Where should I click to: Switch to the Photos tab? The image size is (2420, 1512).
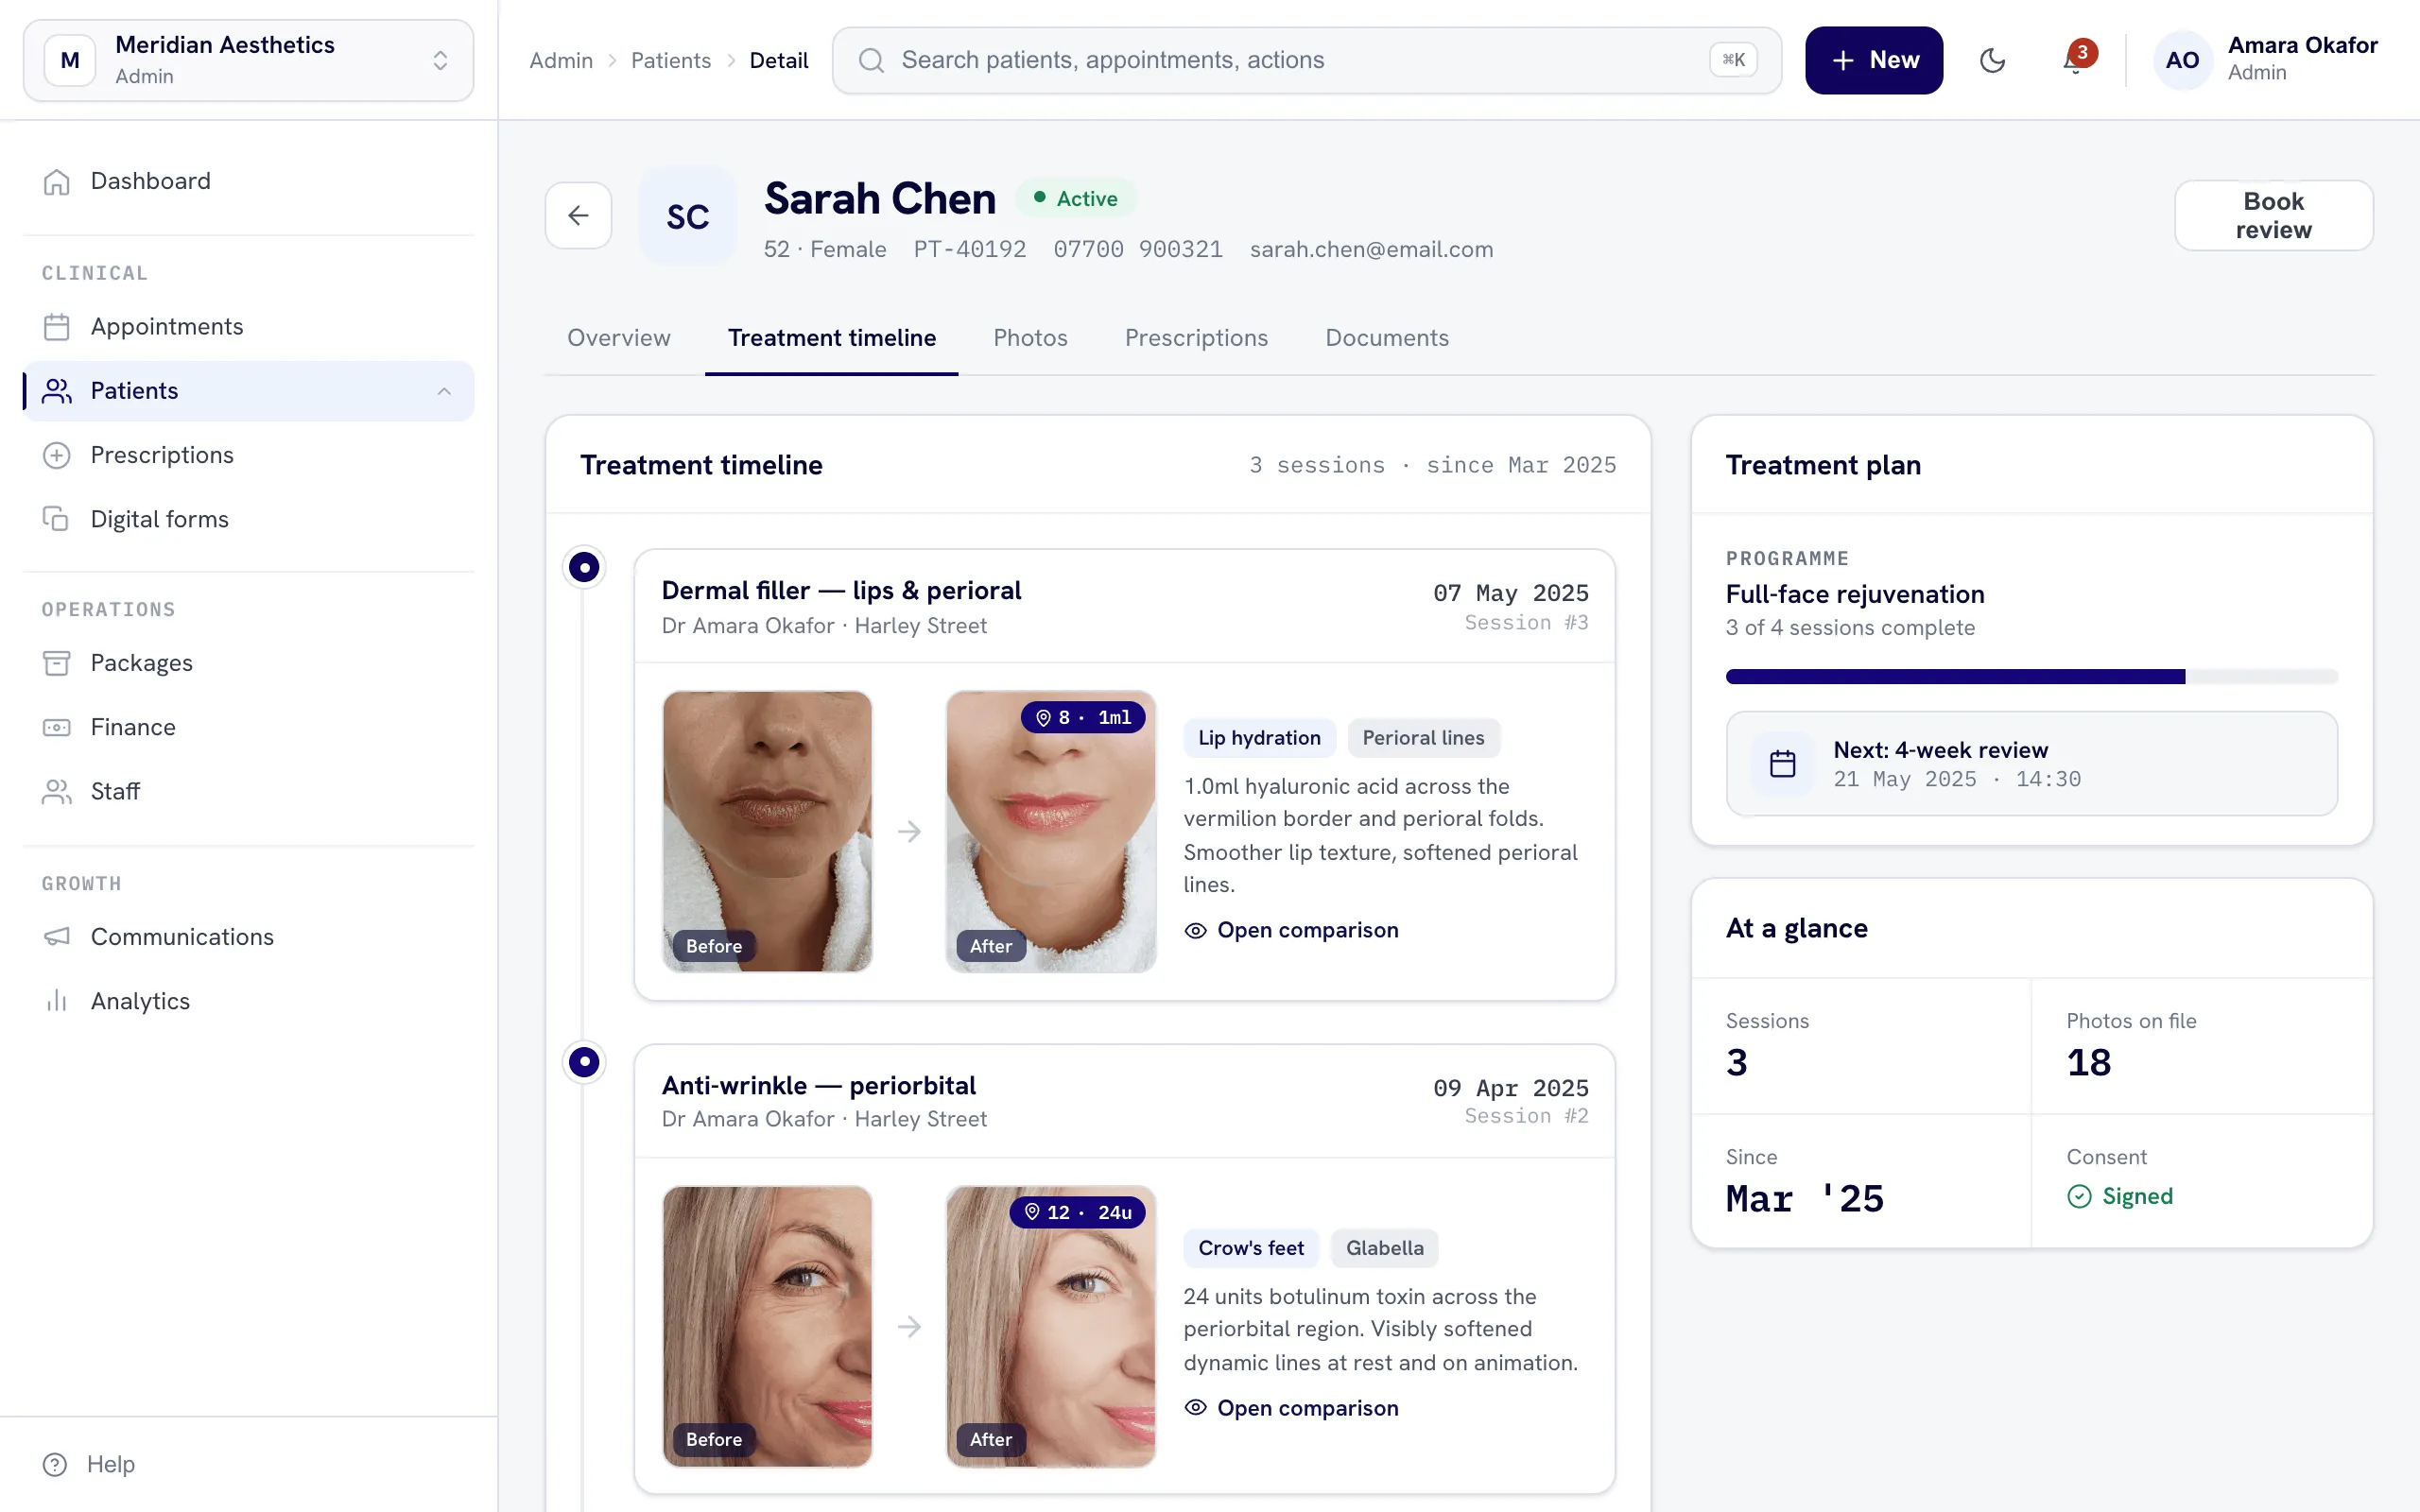tap(1030, 338)
